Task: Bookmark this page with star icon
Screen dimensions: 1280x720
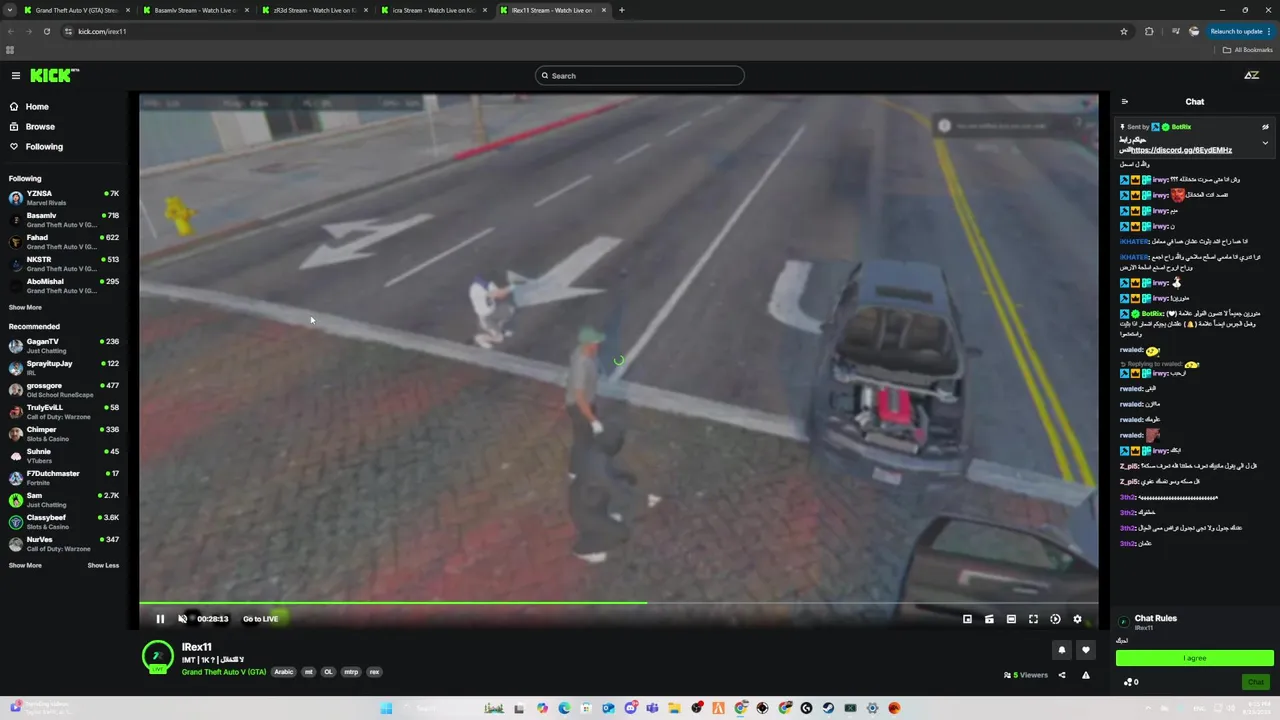Action: tap(1124, 31)
